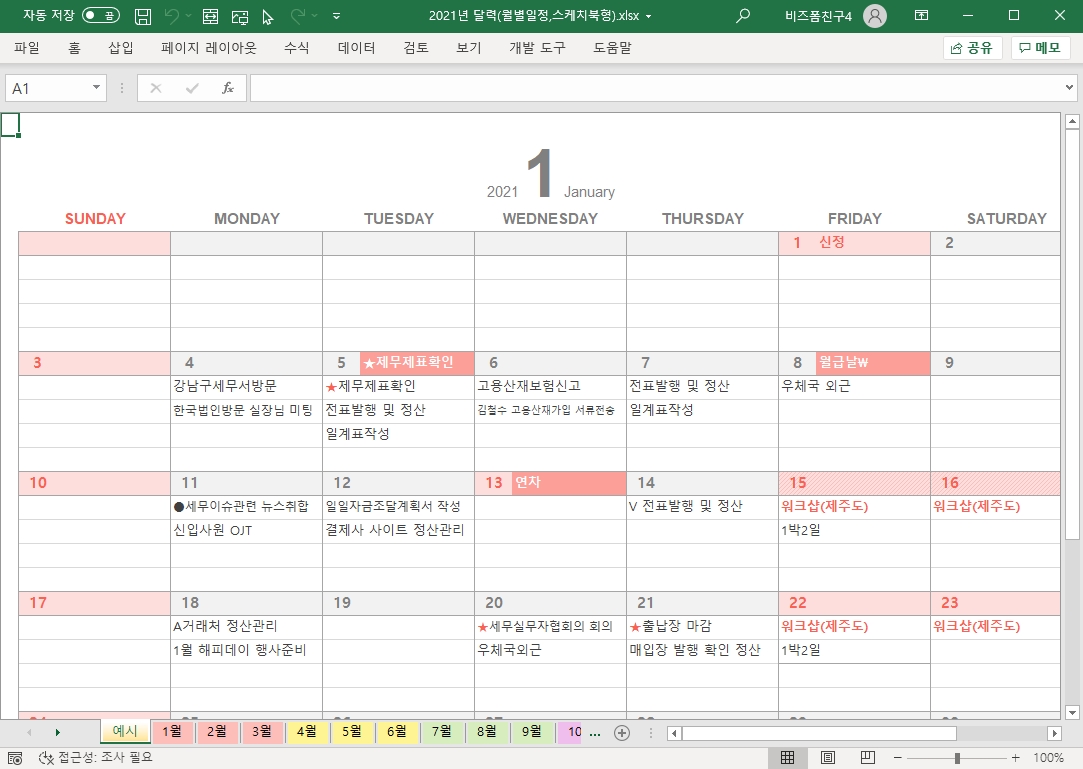Click the more sheets ellipsis button

[595, 732]
